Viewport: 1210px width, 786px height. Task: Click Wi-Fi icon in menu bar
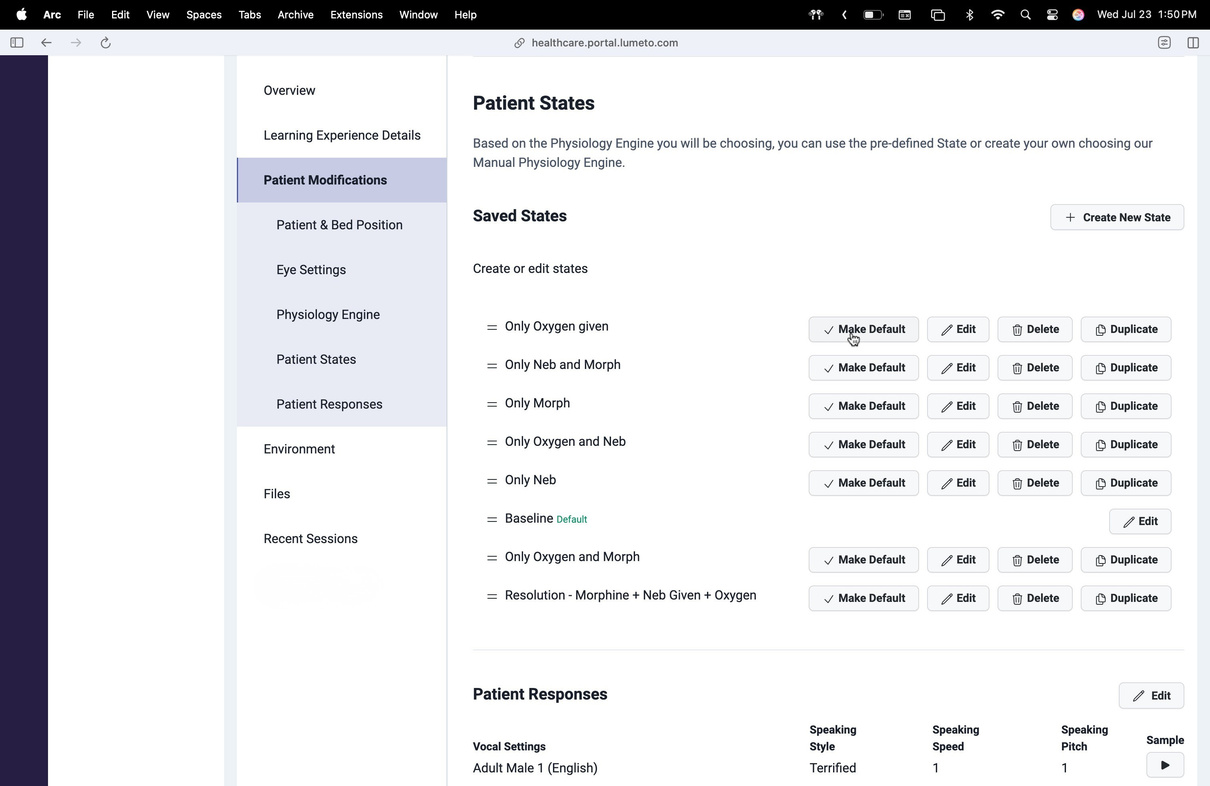pyautogui.click(x=997, y=15)
